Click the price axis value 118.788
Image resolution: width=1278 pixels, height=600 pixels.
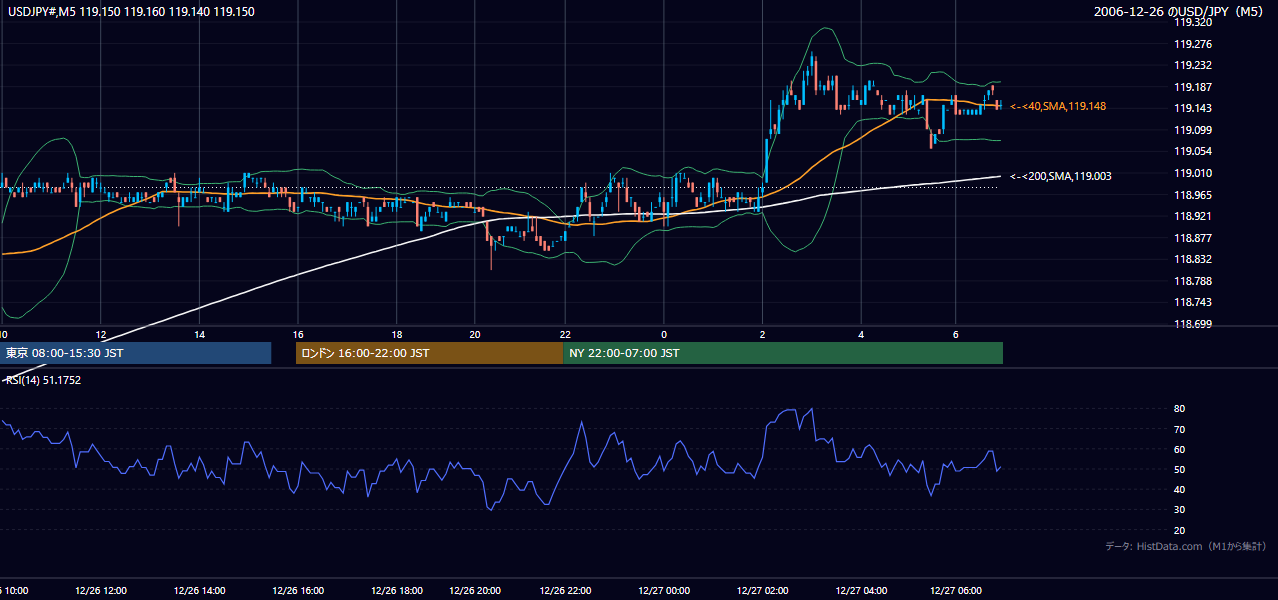pyautogui.click(x=1195, y=281)
